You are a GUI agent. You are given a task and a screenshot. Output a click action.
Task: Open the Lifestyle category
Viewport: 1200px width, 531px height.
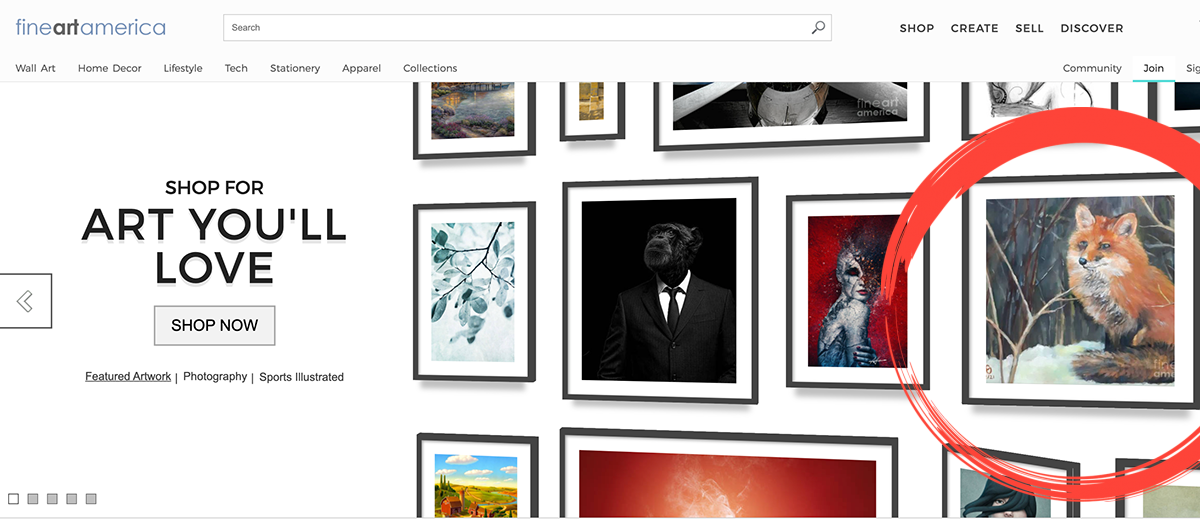coord(183,68)
